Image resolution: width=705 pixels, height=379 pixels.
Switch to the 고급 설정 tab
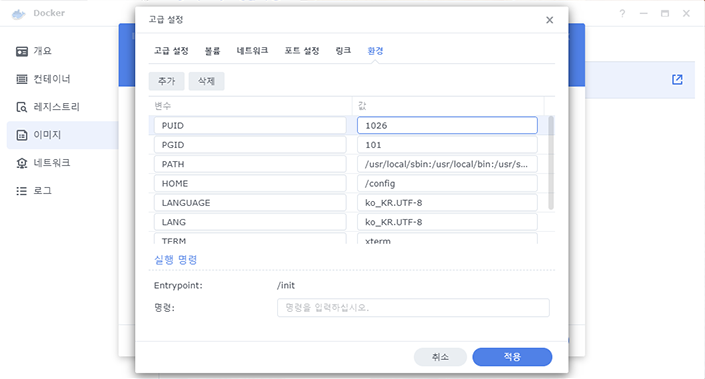coord(171,50)
